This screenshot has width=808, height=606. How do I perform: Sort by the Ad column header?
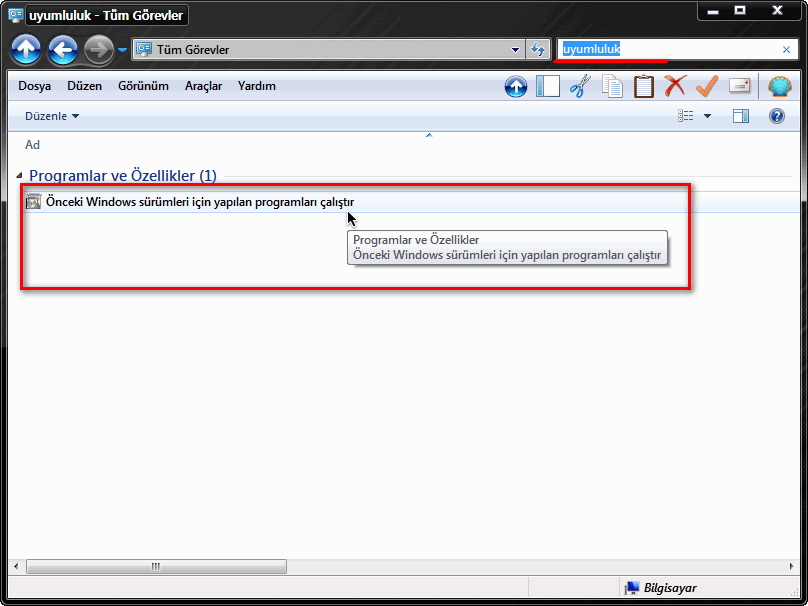[x=32, y=145]
